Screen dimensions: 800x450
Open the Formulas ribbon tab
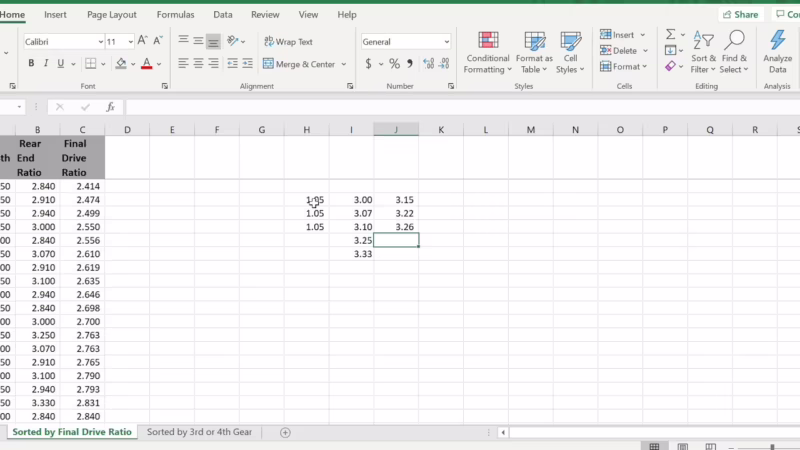coord(176,15)
